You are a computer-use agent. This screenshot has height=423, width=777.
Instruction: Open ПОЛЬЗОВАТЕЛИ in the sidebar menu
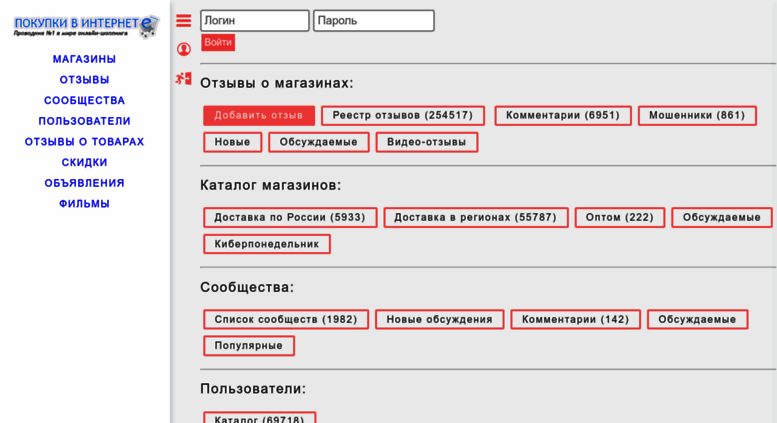[84, 121]
